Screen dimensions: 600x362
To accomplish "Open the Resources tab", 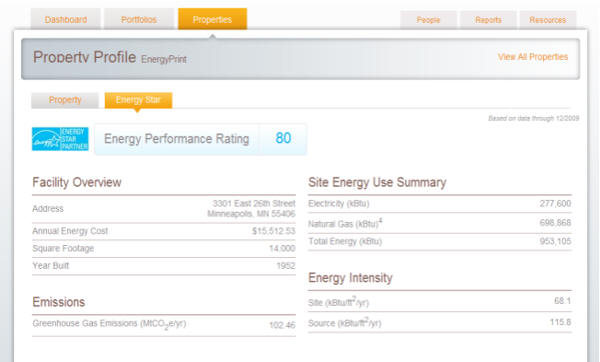I will pyautogui.click(x=548, y=20).
